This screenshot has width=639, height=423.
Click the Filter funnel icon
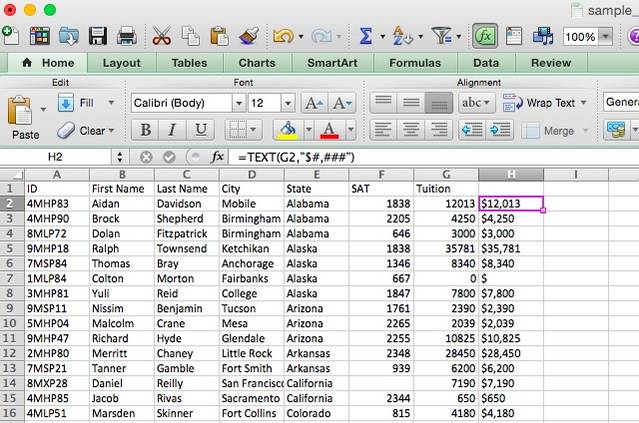[x=442, y=36]
